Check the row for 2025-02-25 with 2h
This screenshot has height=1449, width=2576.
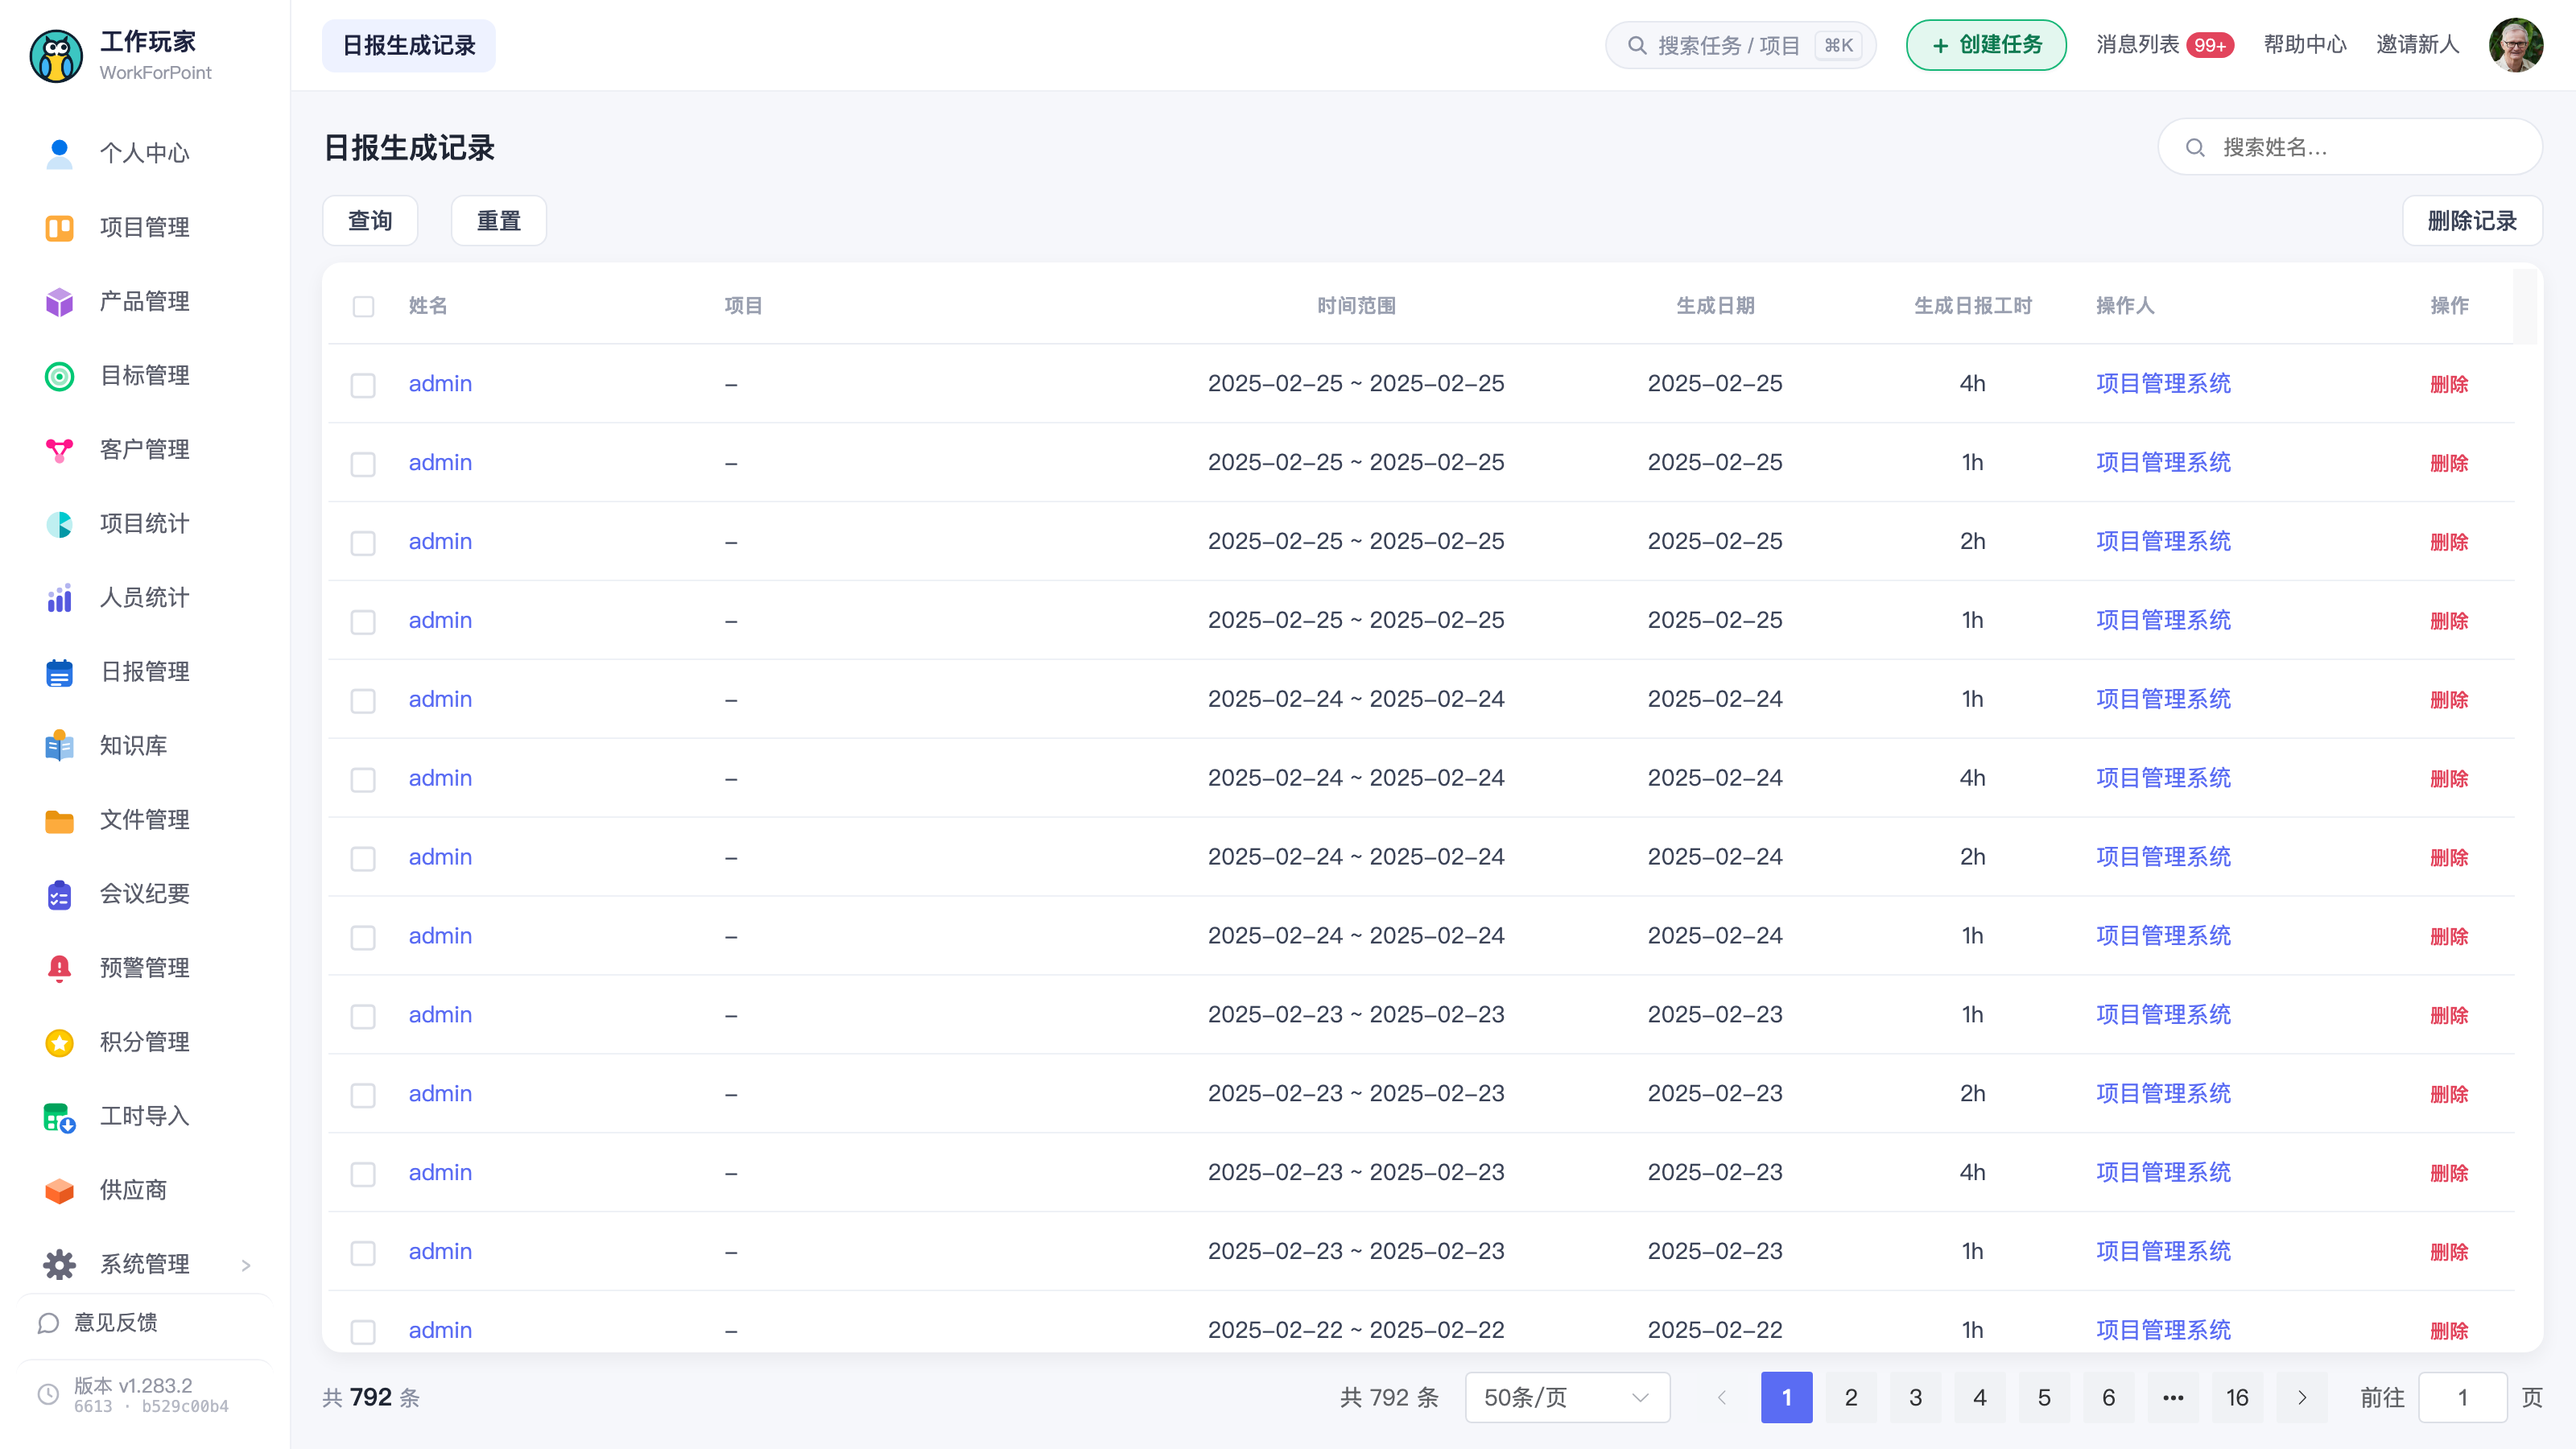[363, 543]
